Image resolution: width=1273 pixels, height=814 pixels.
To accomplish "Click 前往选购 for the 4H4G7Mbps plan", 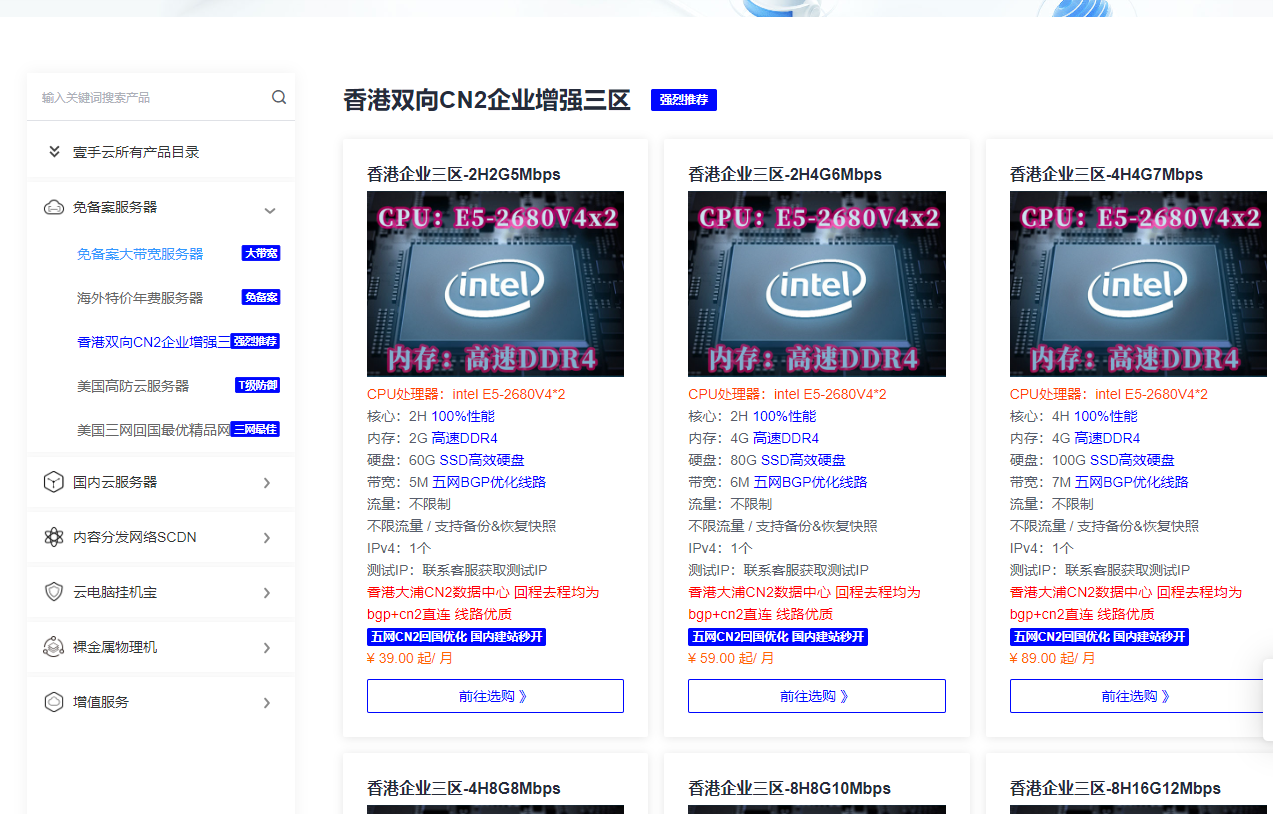I will (x=1138, y=696).
